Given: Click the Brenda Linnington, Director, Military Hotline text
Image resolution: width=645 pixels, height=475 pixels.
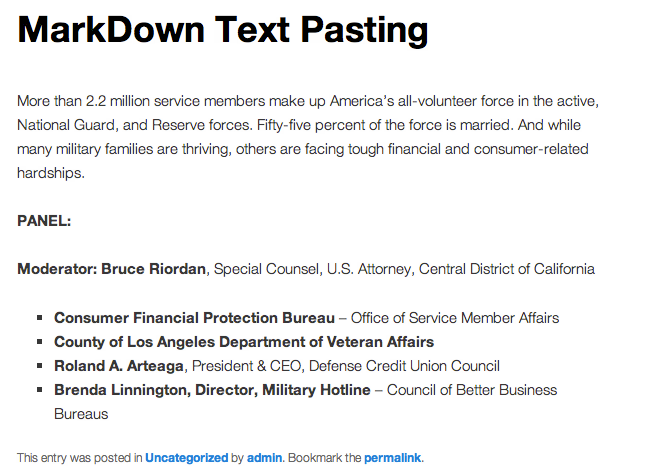Looking at the screenshot, I should [x=212, y=390].
